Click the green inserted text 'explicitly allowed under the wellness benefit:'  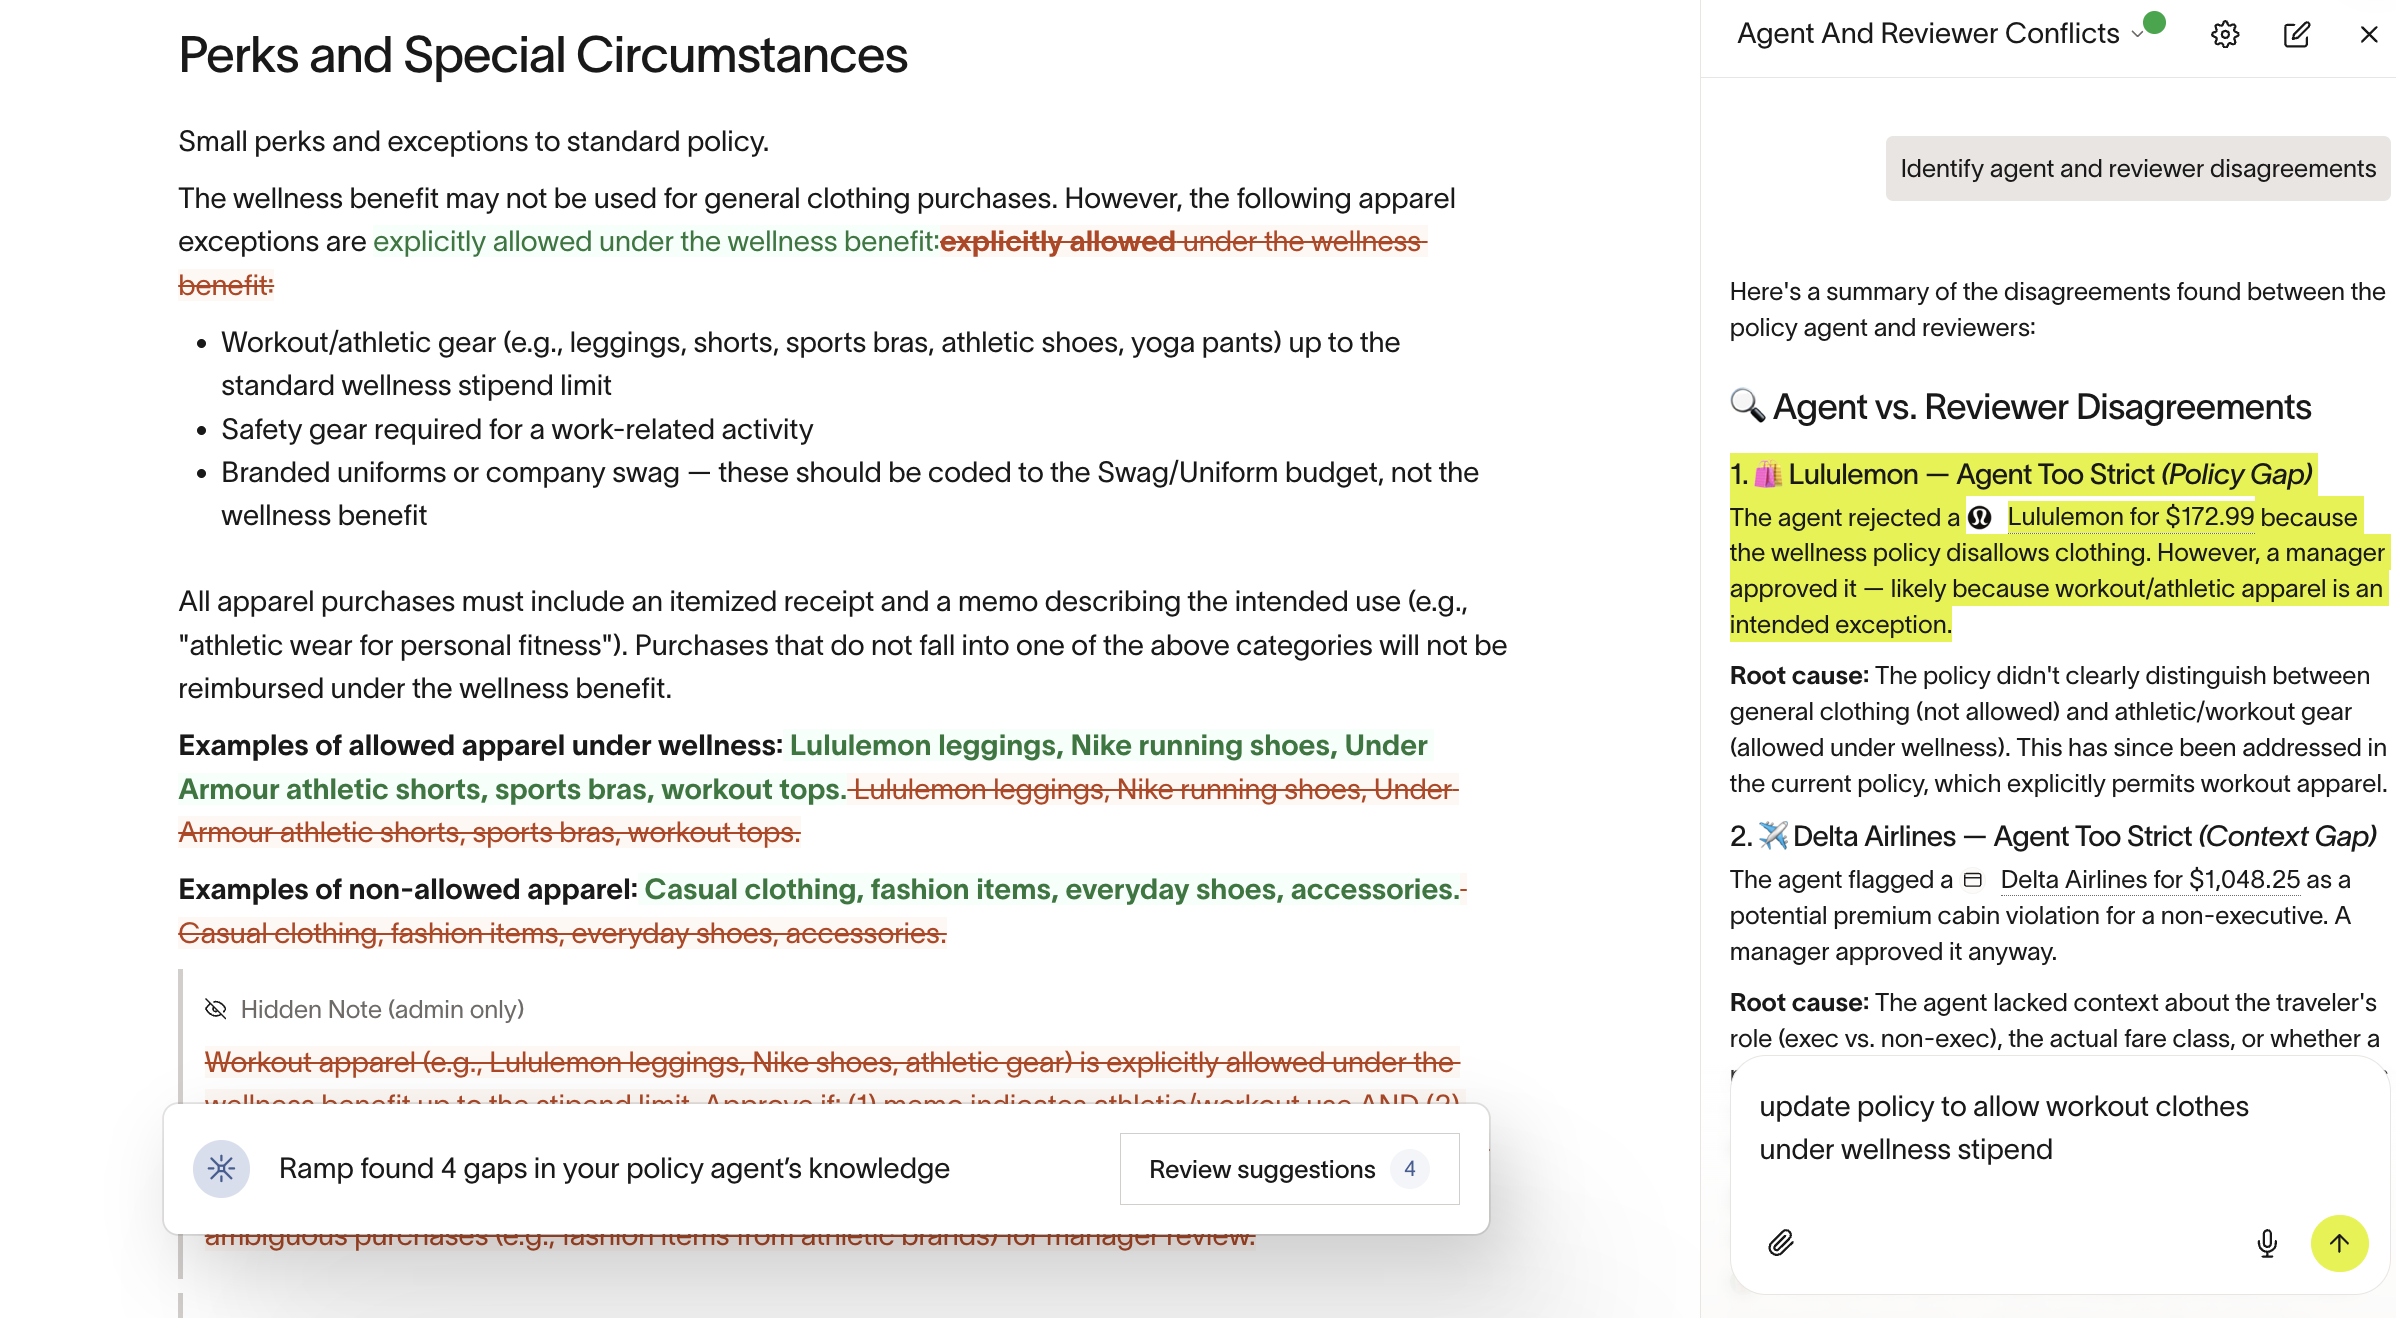tap(656, 241)
